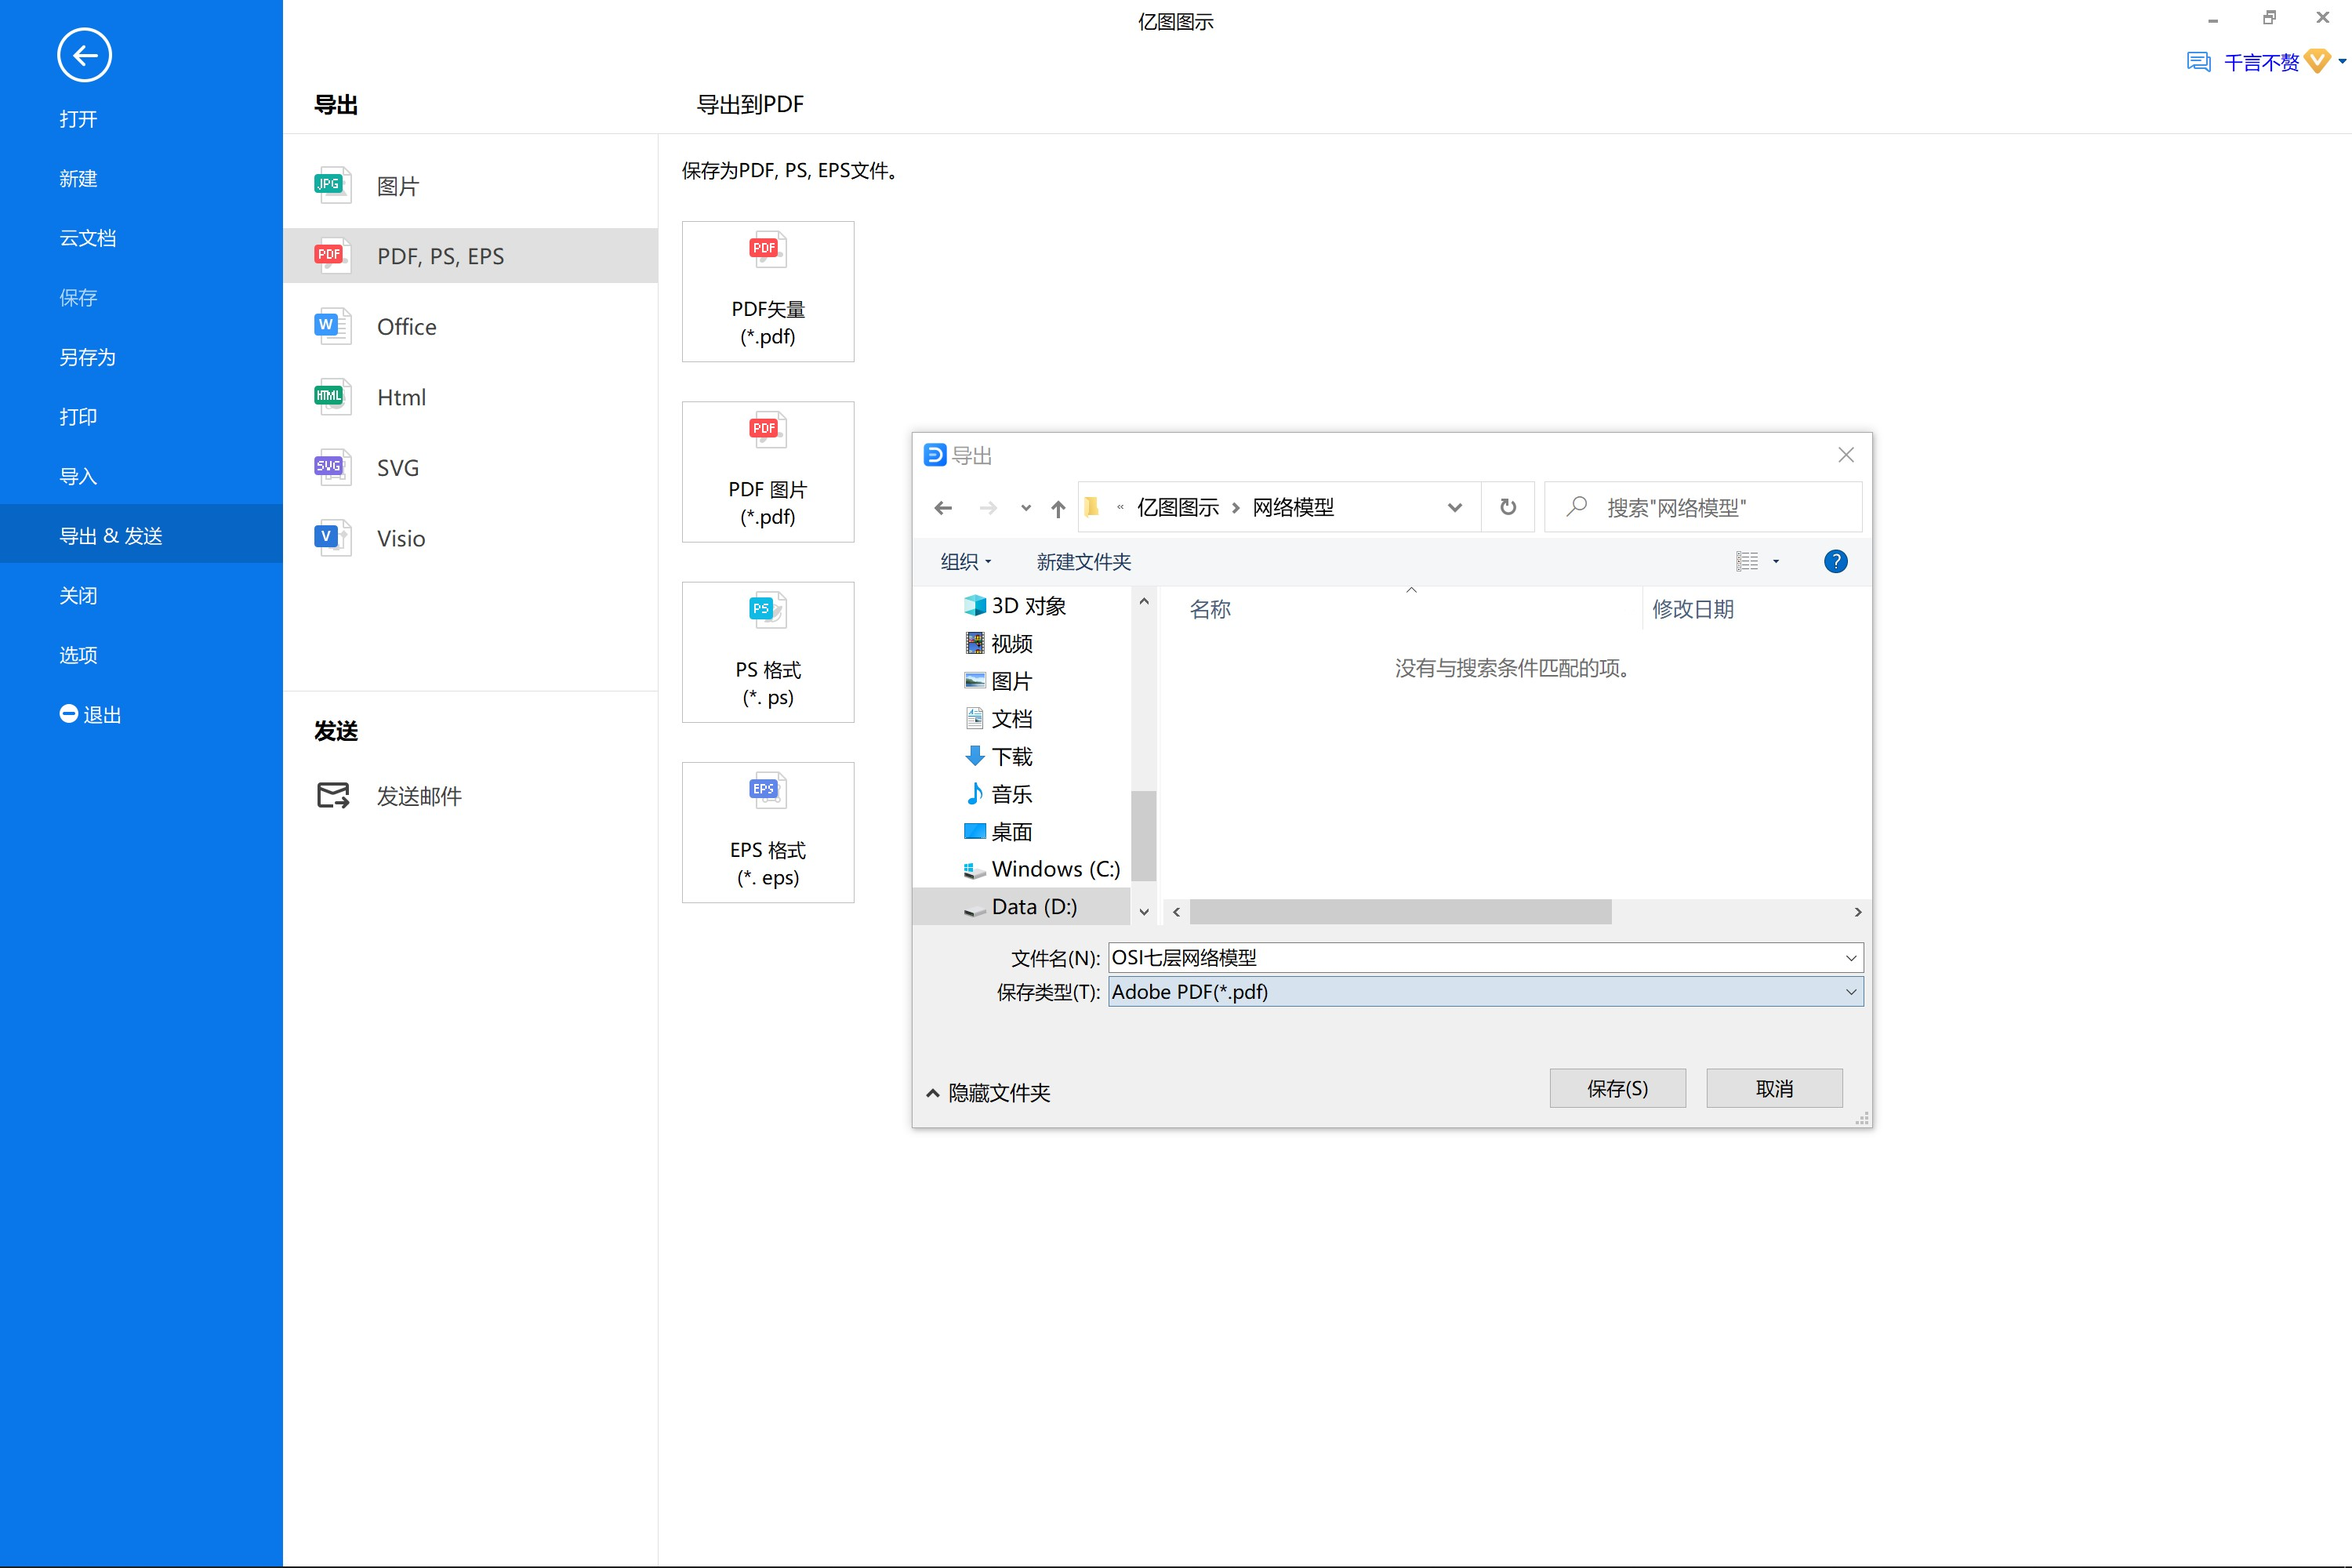The height and width of the screenshot is (1568, 2352).
Task: Sort by 名称 column header
Action: [x=1210, y=609]
